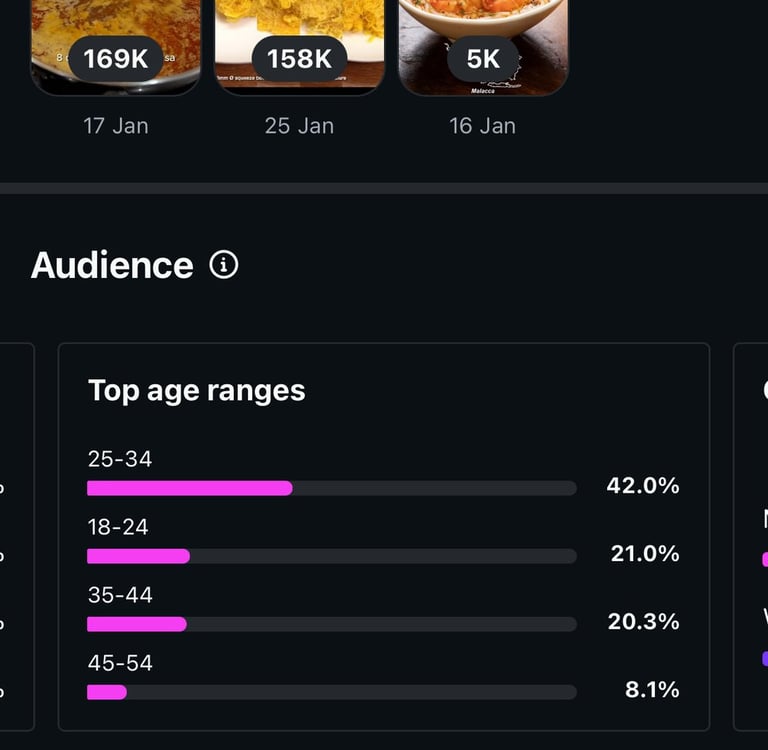Click the 25-34 age range bar
Viewport: 768px width, 750px height.
click(332, 488)
